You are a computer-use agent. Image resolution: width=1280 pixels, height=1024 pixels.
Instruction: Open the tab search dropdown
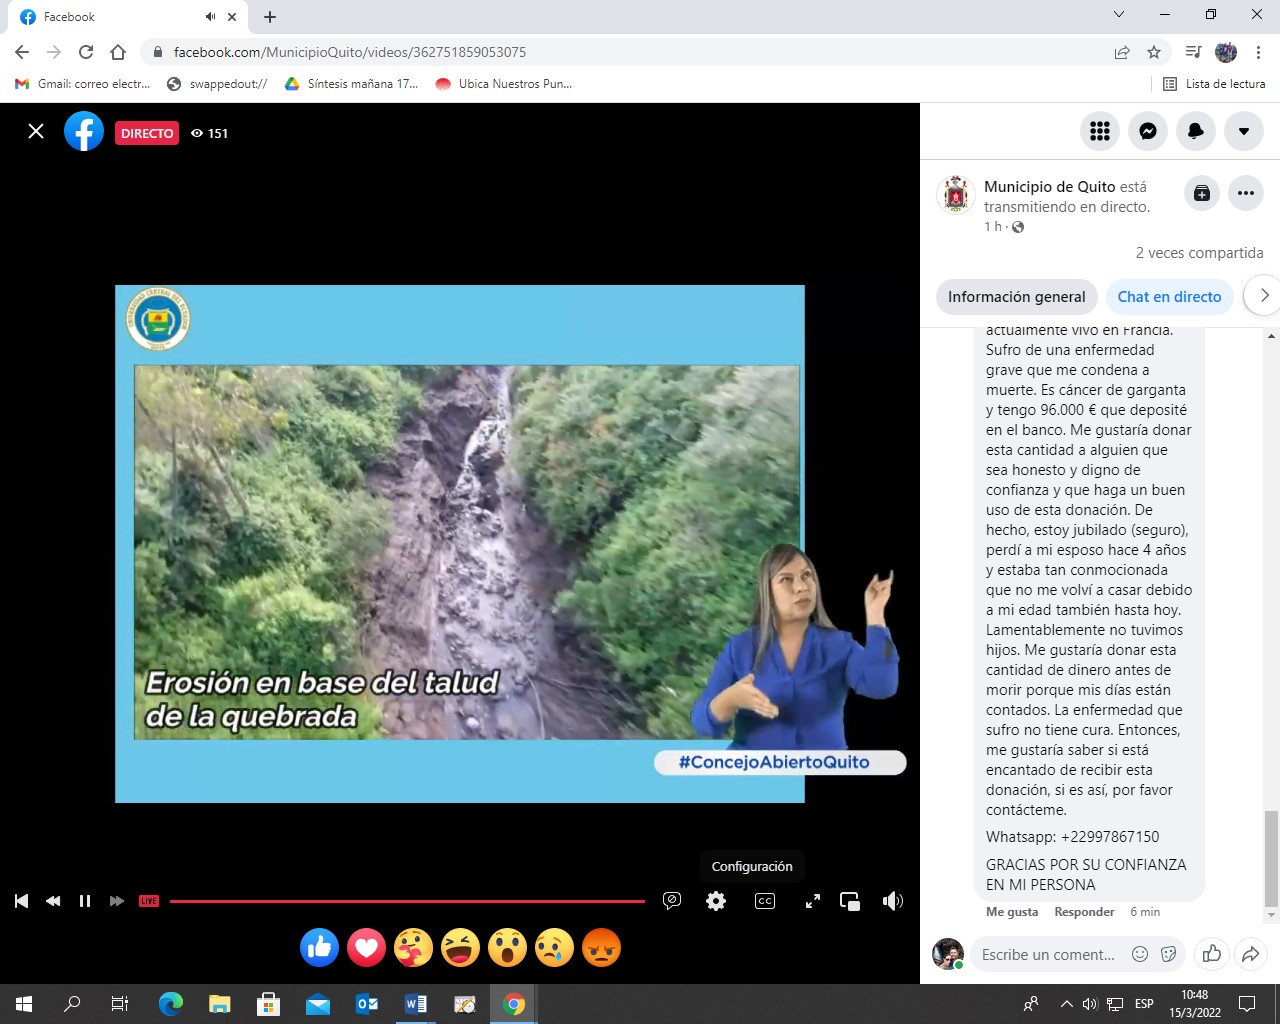[x=1119, y=15]
